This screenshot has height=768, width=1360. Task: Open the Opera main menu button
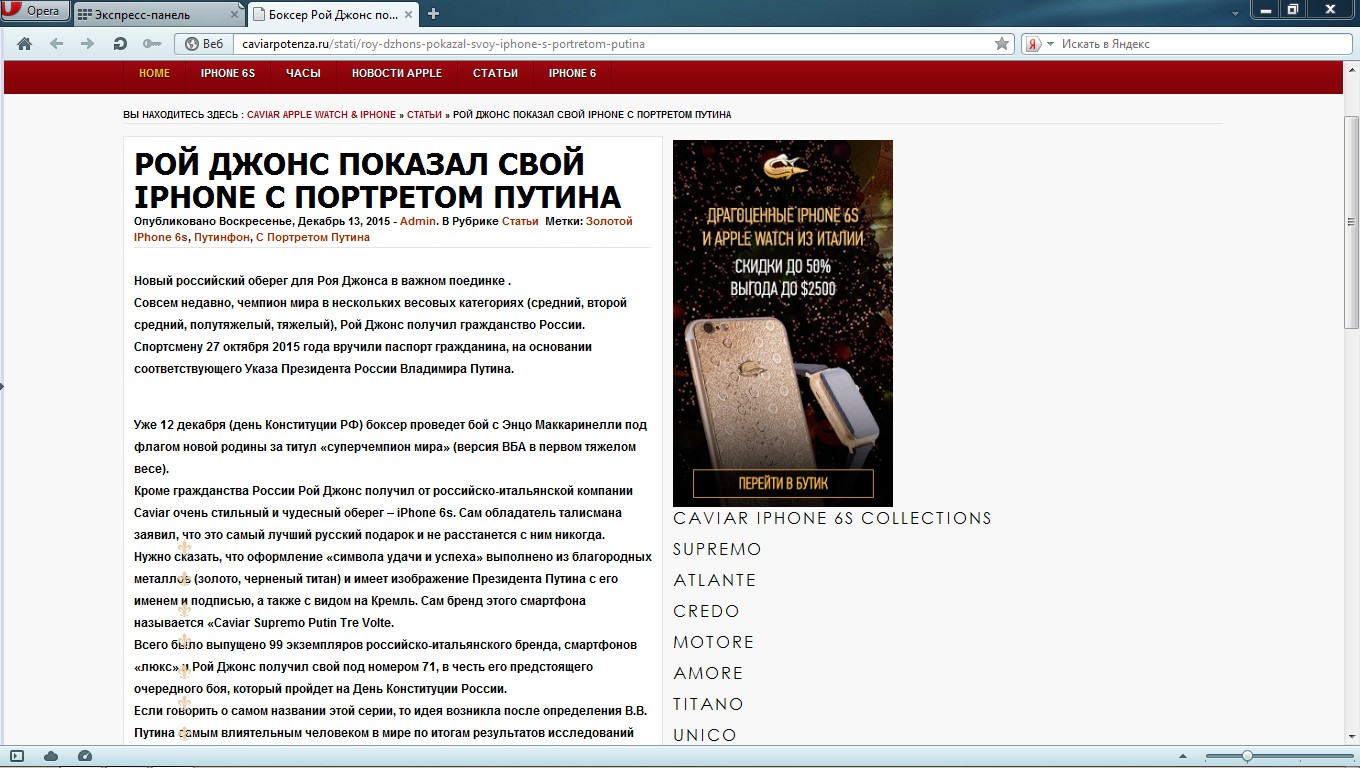click(35, 11)
